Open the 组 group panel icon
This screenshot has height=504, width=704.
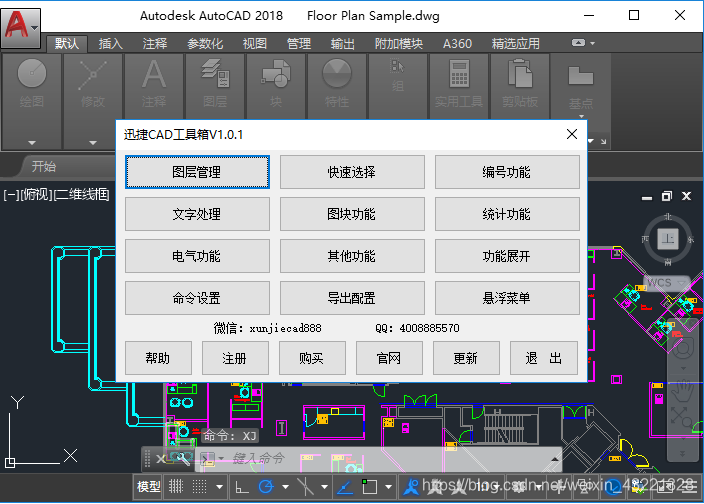(398, 66)
